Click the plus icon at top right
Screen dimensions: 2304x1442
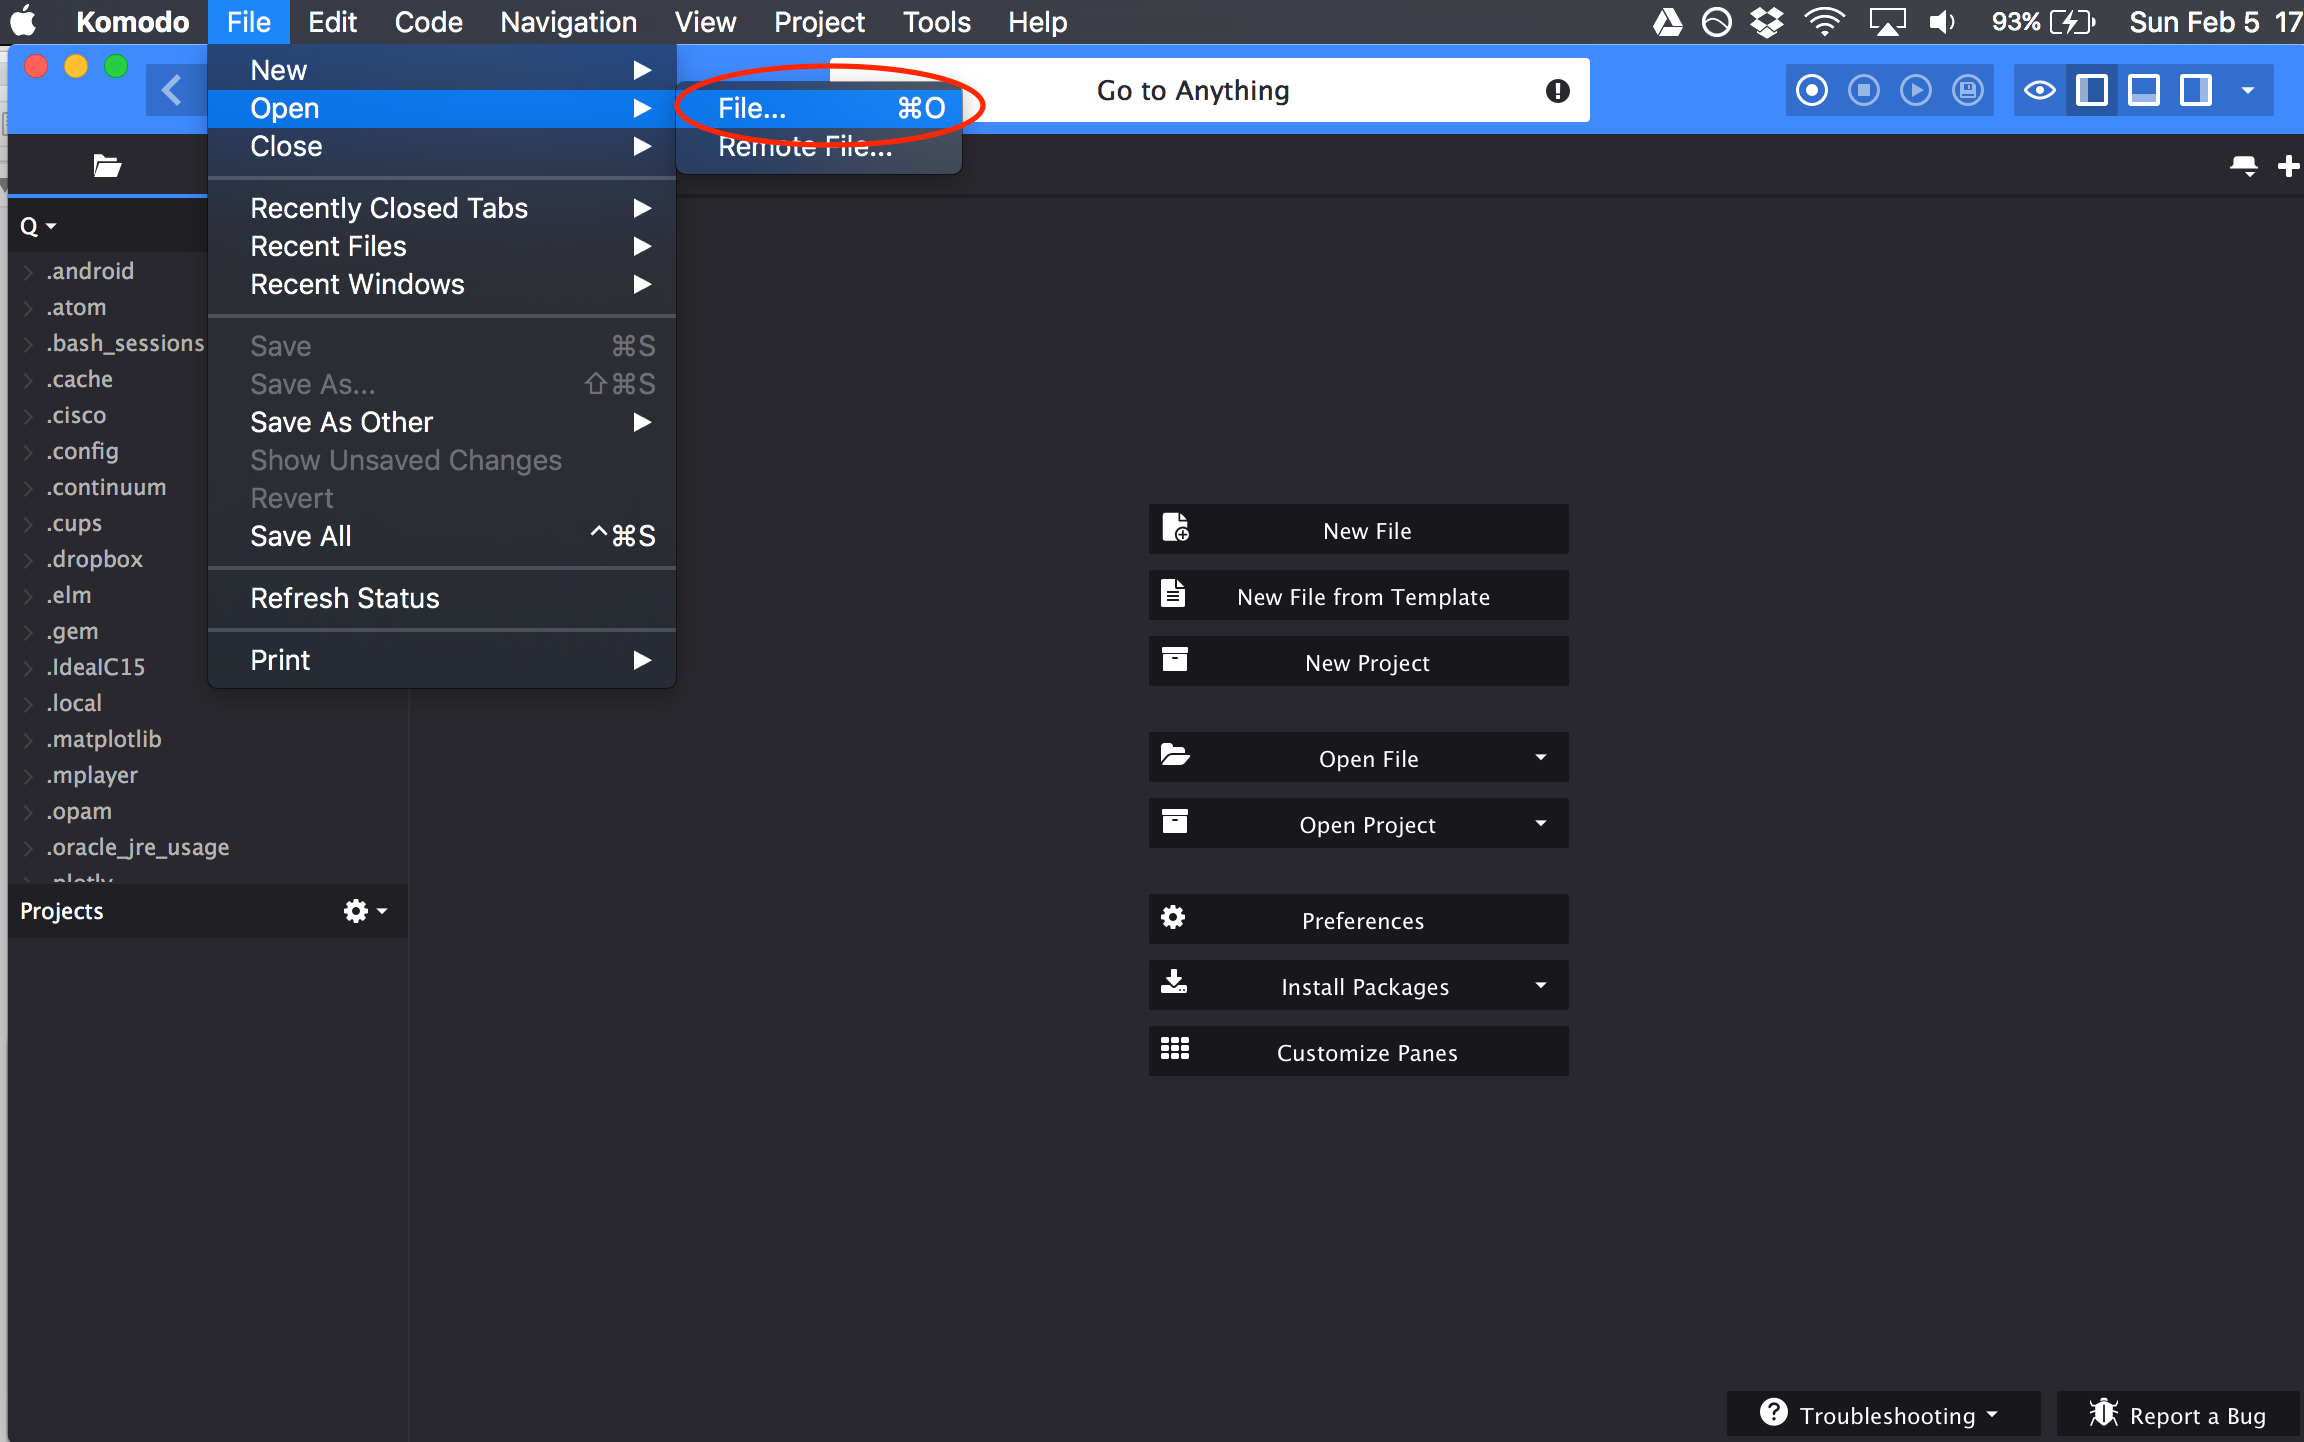2288,166
